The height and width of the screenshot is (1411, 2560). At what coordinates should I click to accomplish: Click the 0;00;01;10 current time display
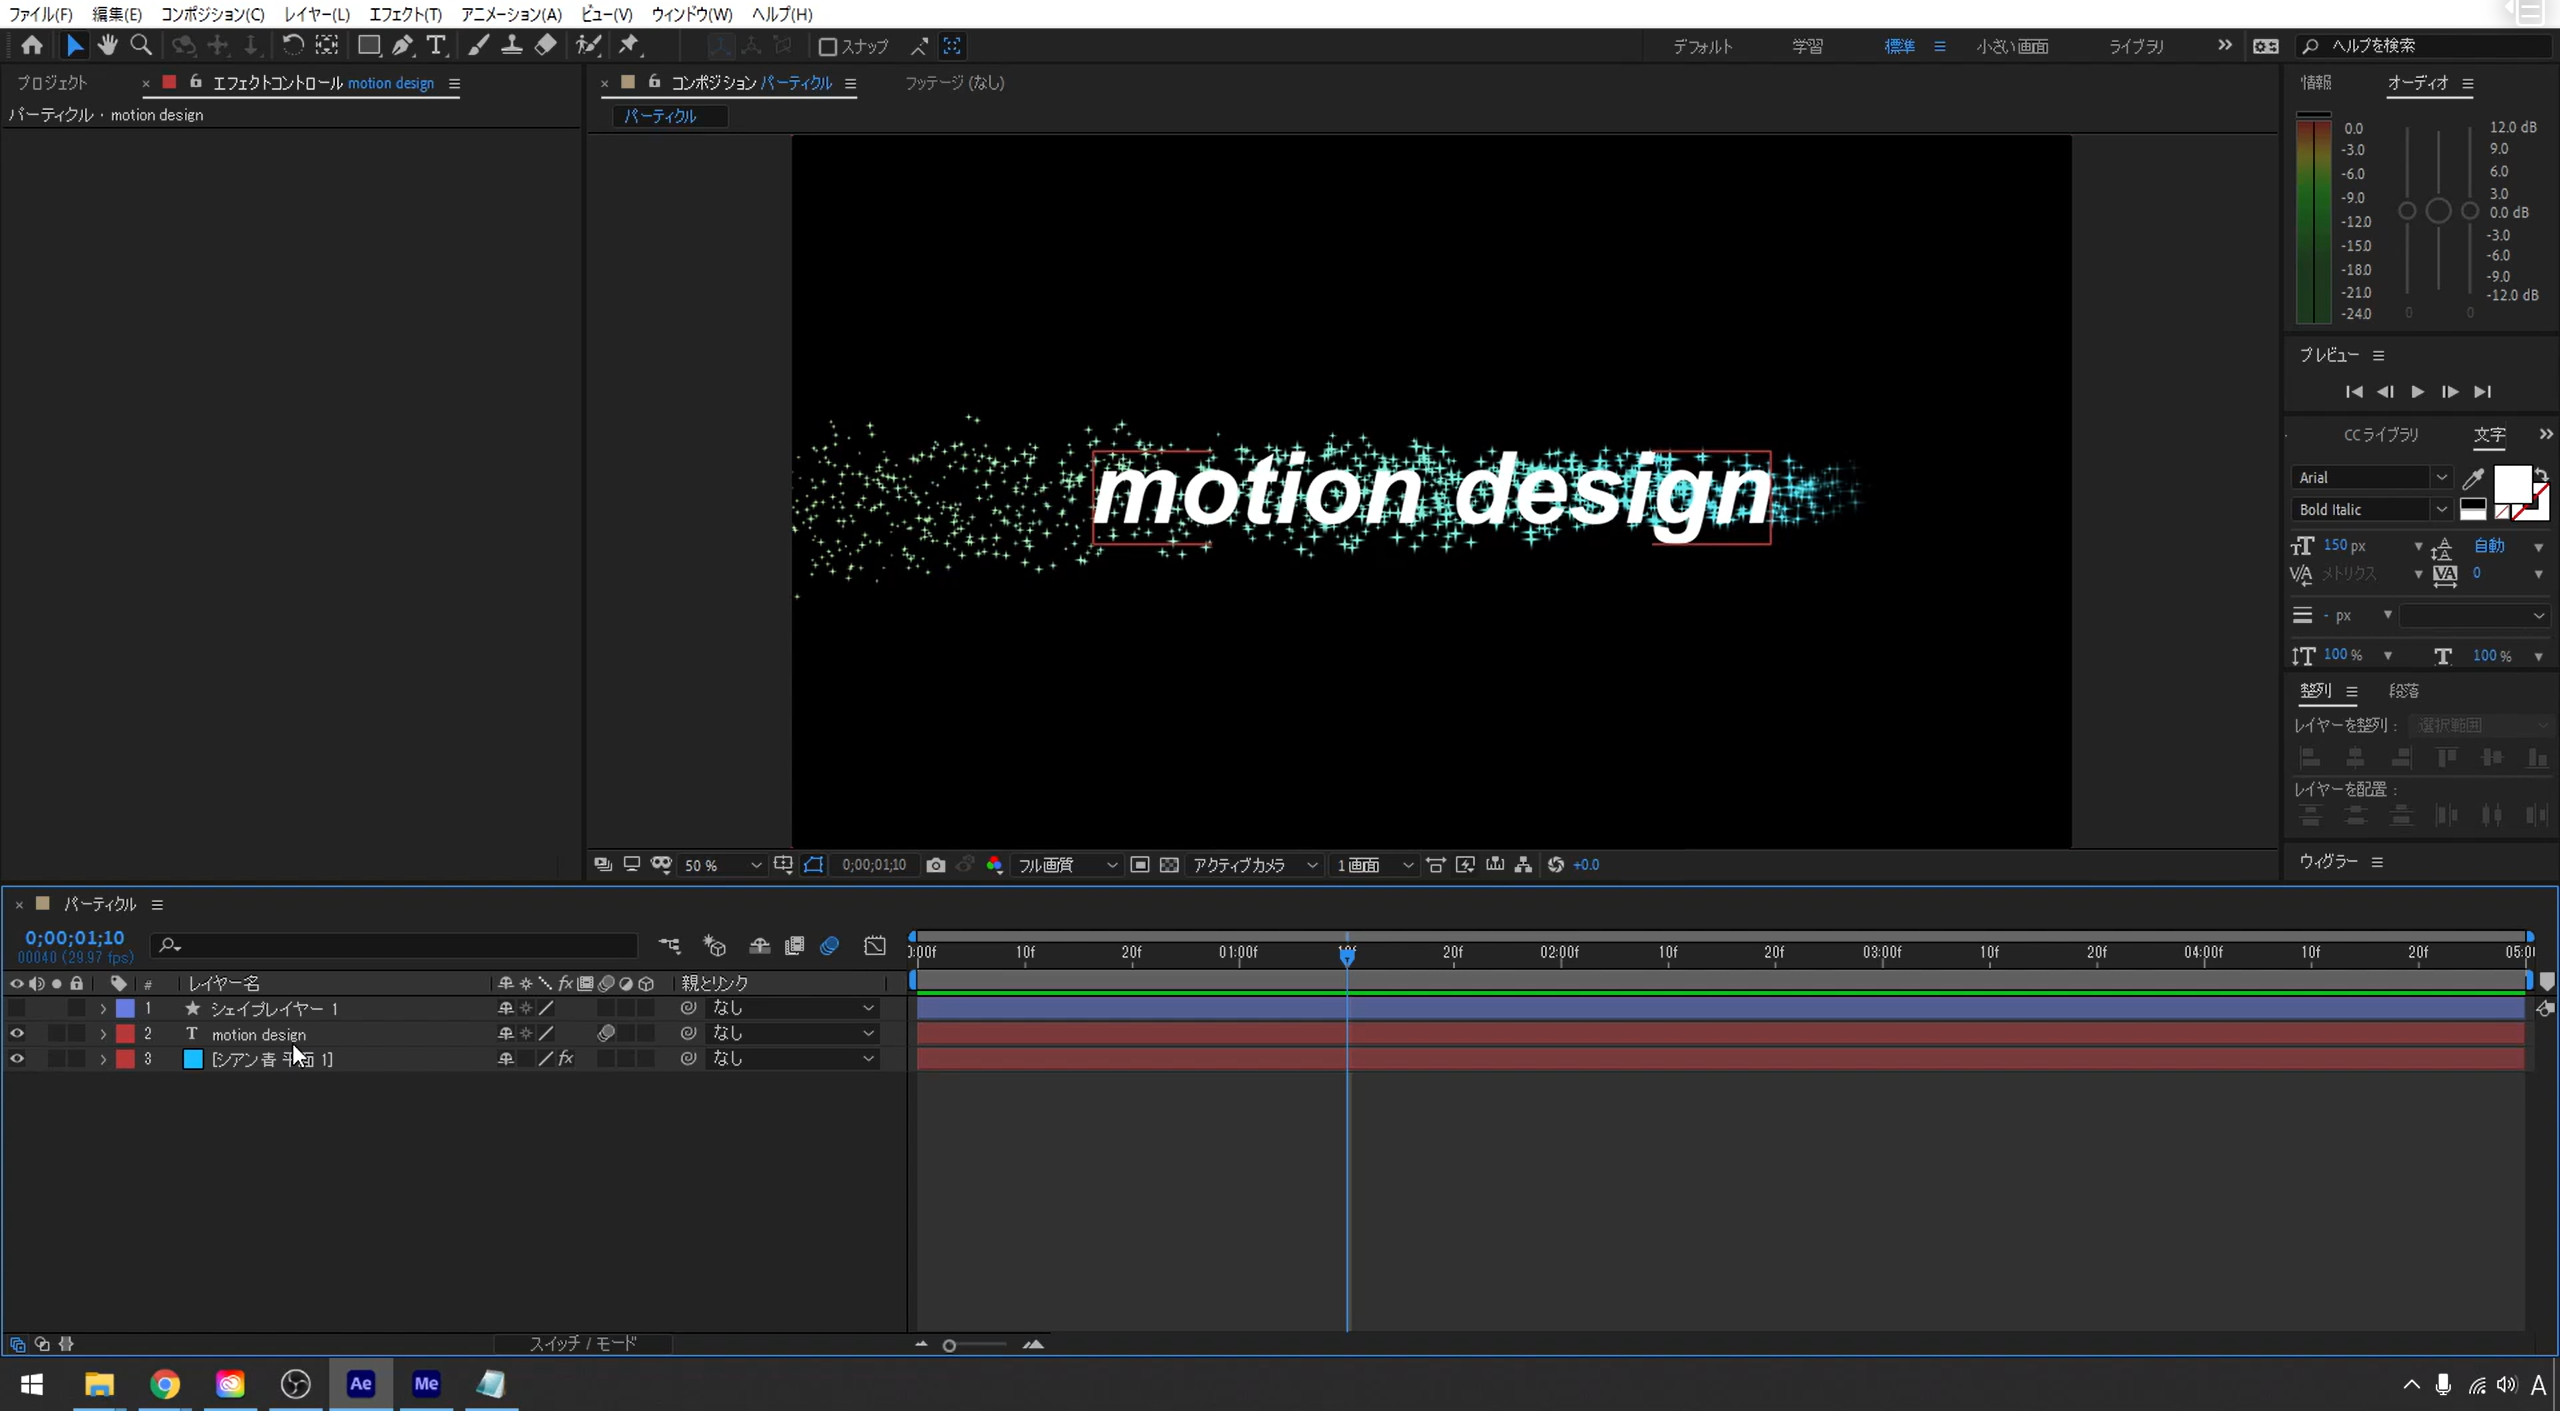pyautogui.click(x=75, y=938)
